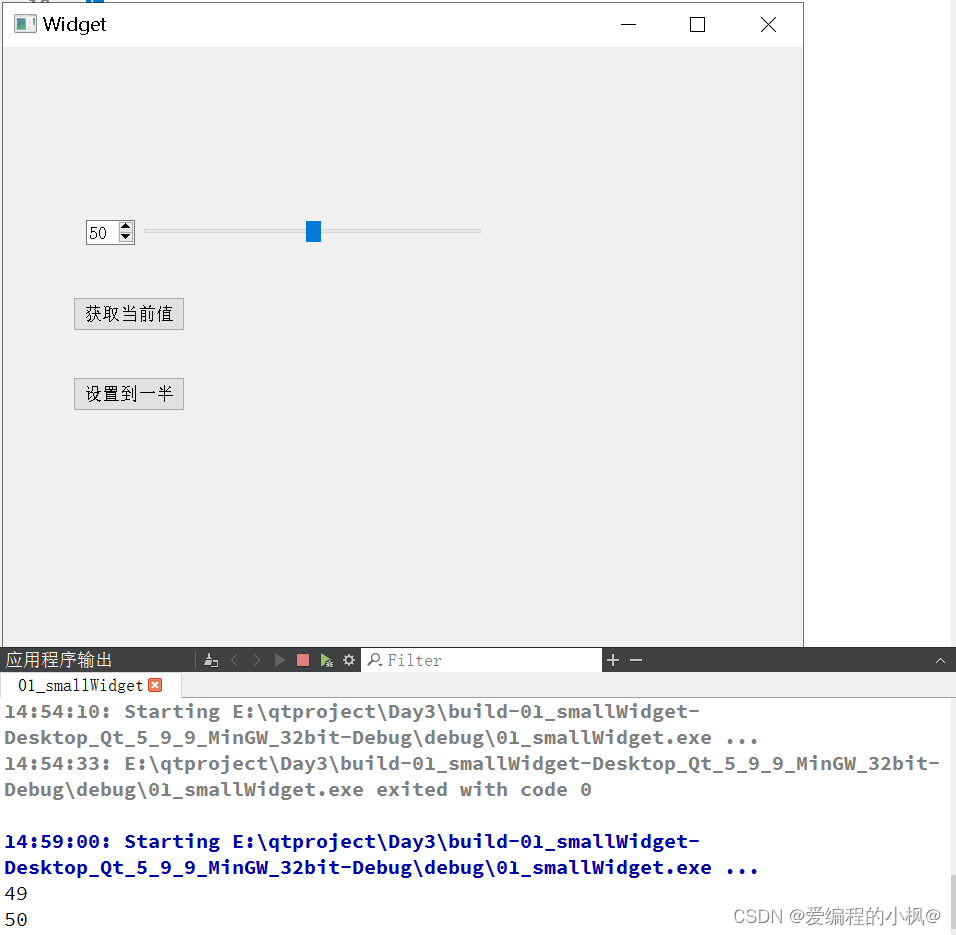Click the magnifier icon in Filter field
This screenshot has width=956, height=935.
coord(374,660)
